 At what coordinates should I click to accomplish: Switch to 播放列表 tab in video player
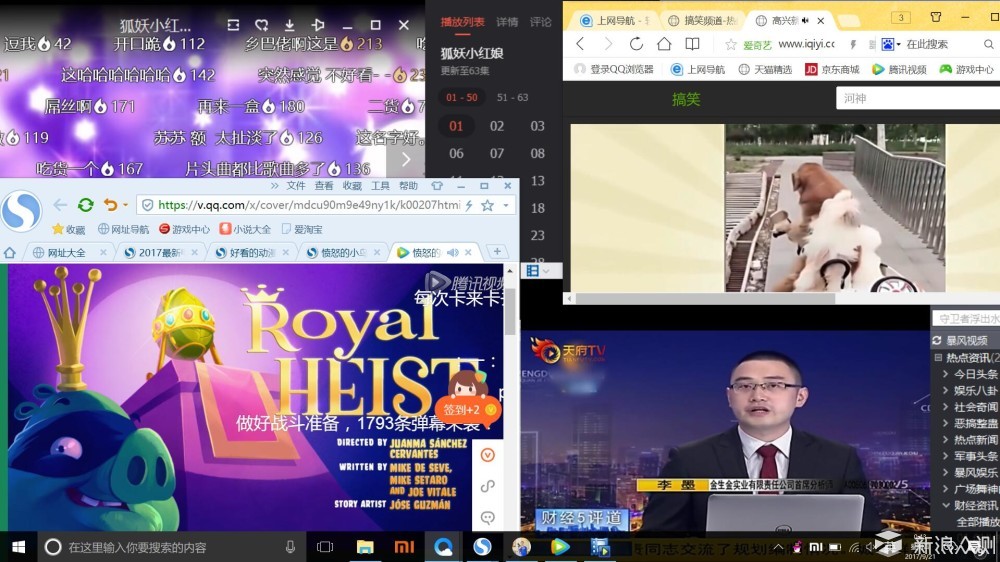coord(462,22)
